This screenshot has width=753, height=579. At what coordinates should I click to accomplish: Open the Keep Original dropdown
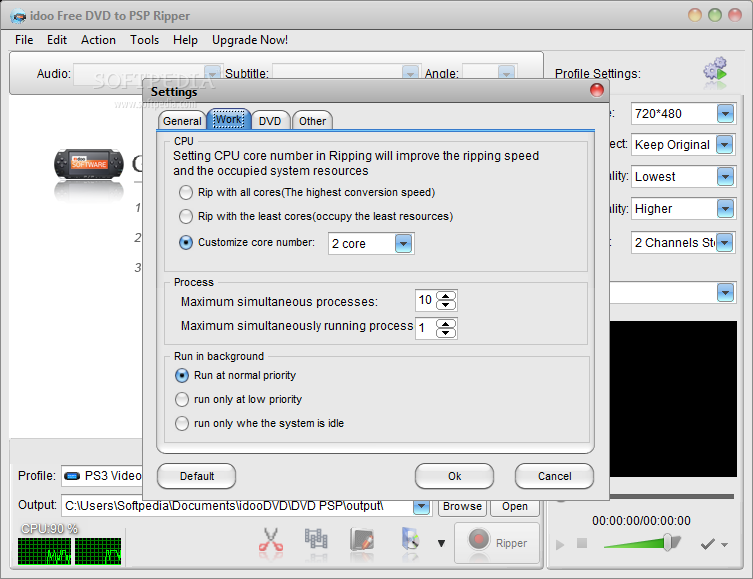coord(725,145)
